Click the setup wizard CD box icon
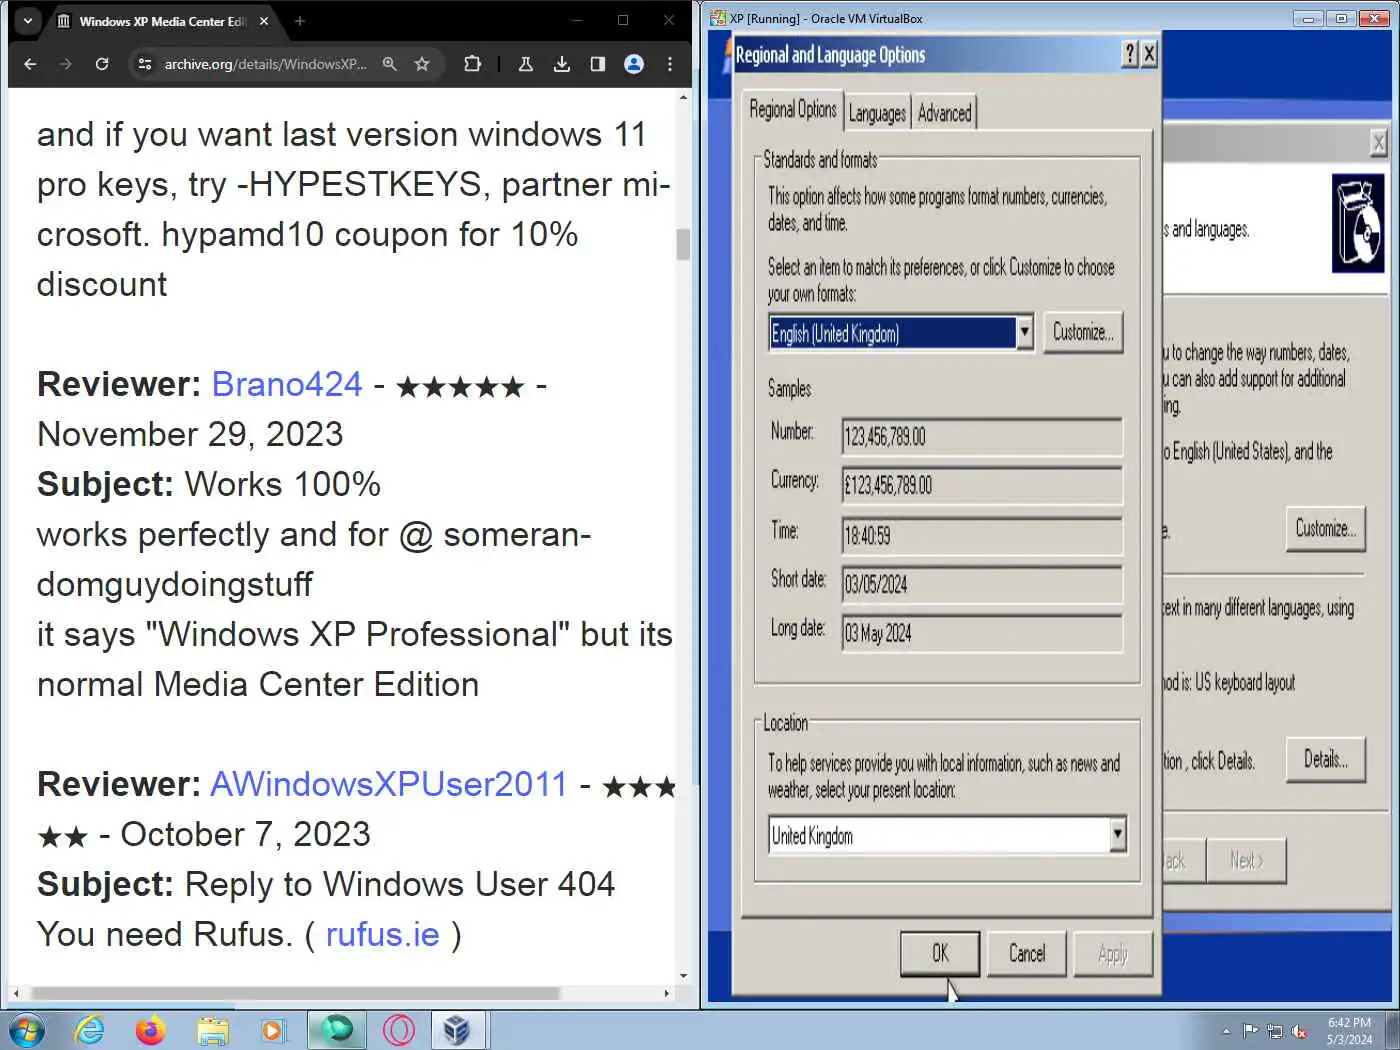Viewport: 1400px width, 1050px height. point(1358,223)
